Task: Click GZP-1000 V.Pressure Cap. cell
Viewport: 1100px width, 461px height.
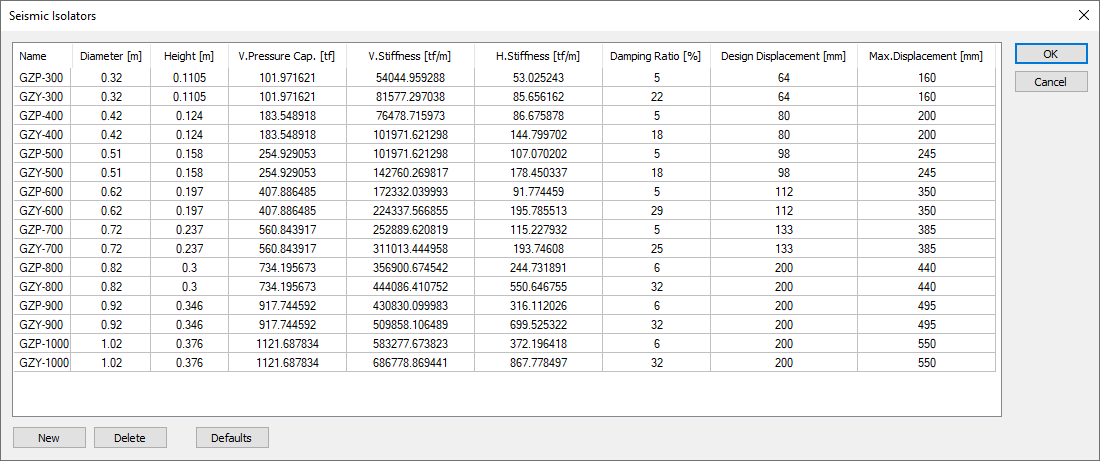Action: pyautogui.click(x=287, y=343)
